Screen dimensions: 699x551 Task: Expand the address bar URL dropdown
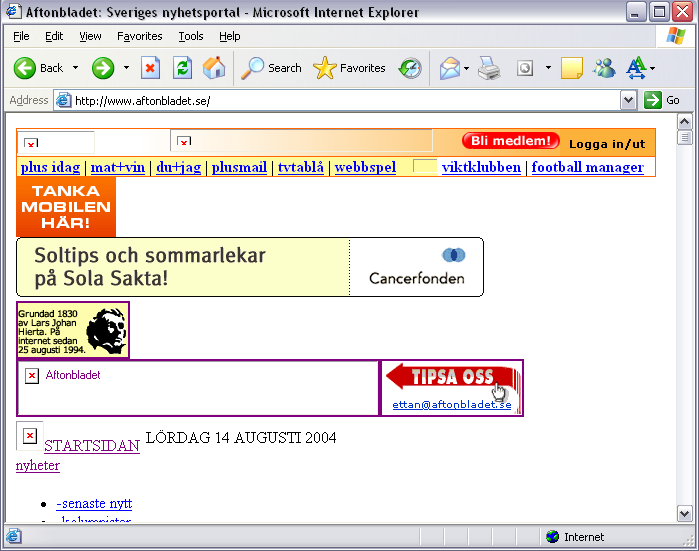(628, 100)
